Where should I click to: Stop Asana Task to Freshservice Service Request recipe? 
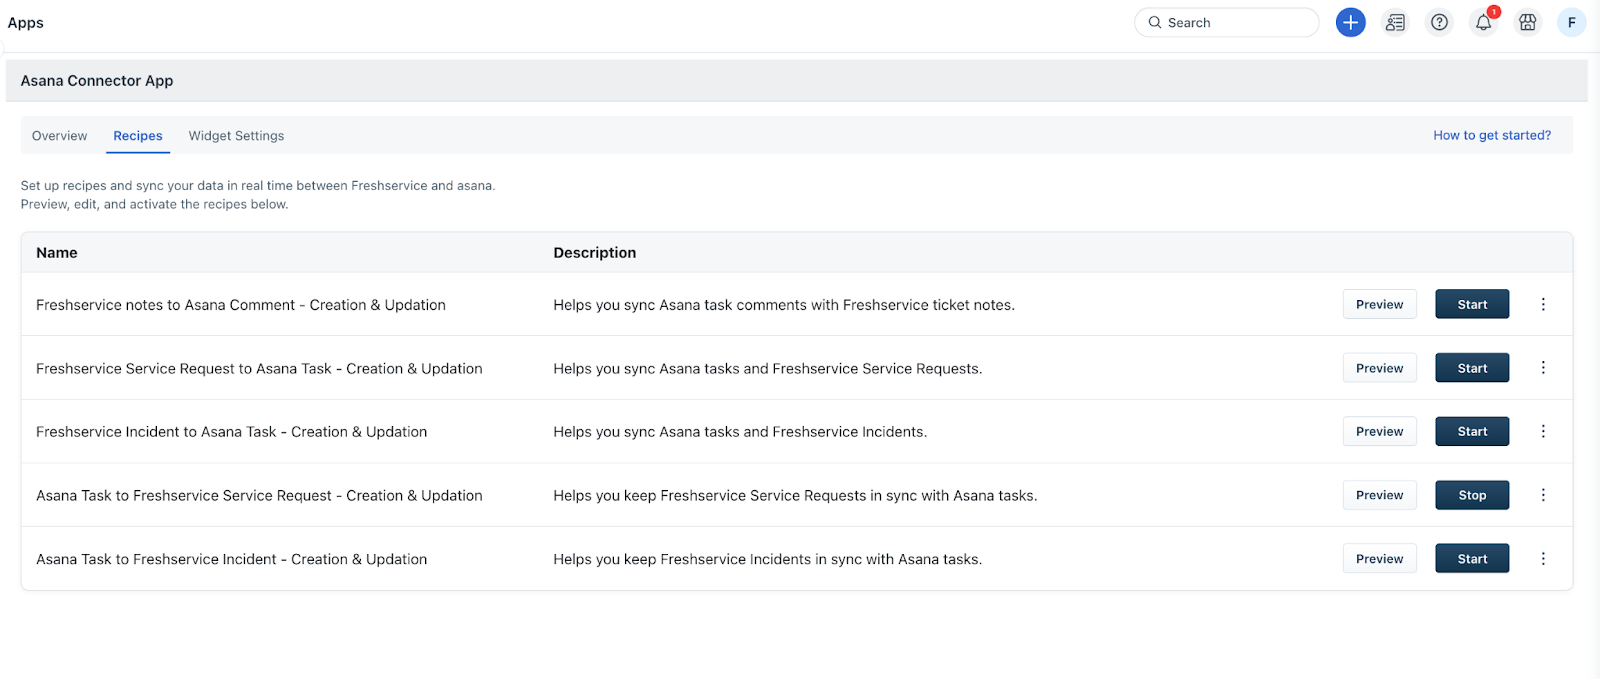[x=1472, y=495]
